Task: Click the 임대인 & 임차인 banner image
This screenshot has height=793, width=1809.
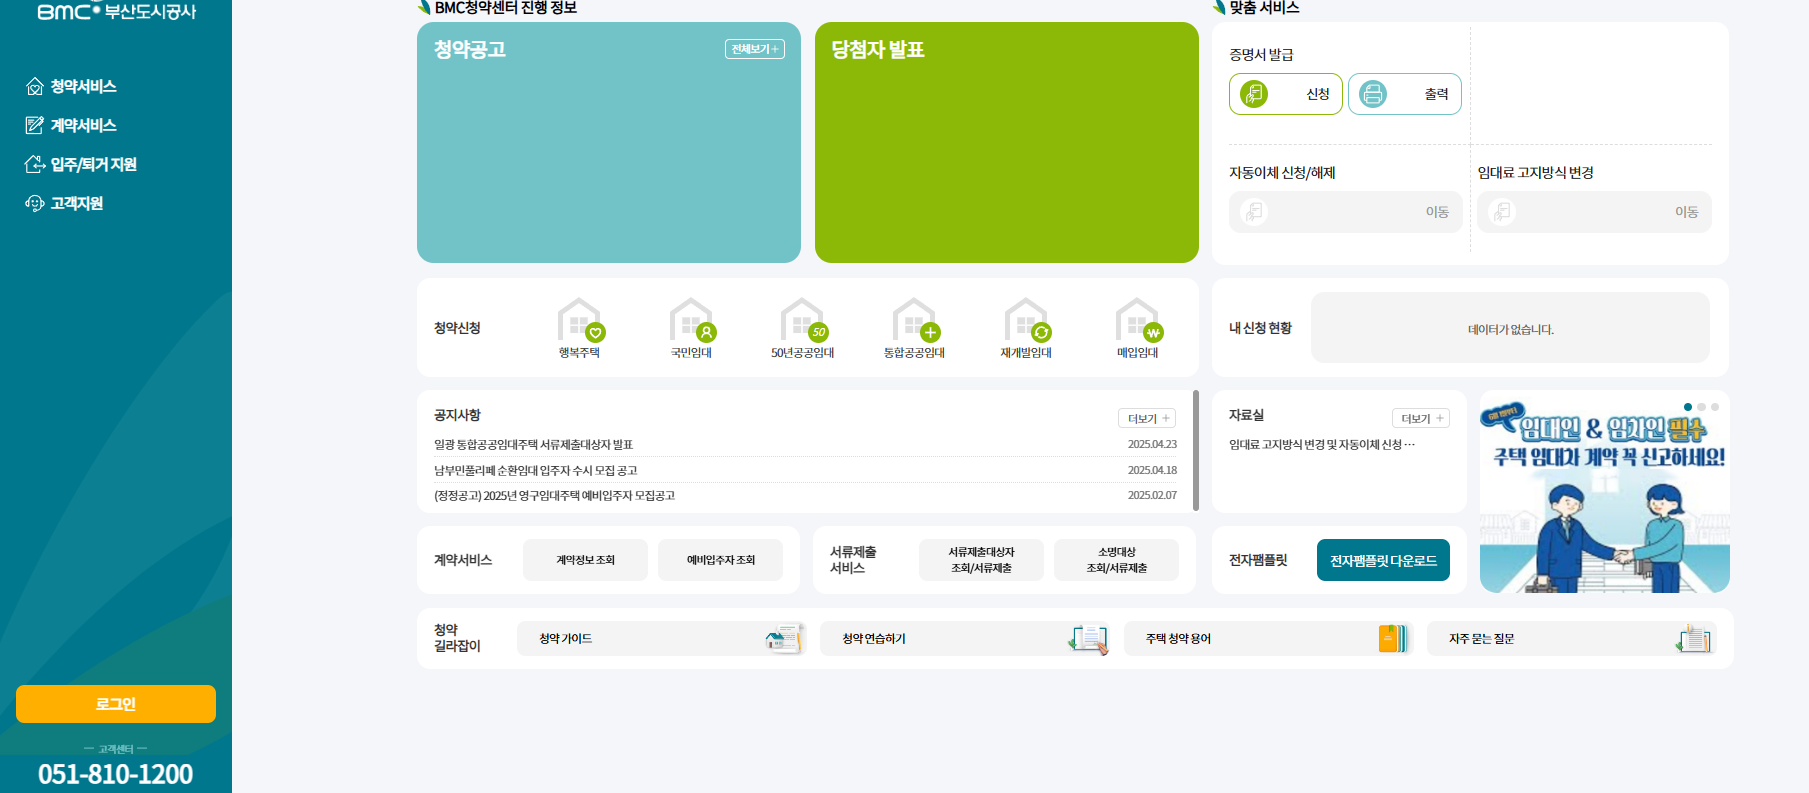Action: (x=1605, y=492)
